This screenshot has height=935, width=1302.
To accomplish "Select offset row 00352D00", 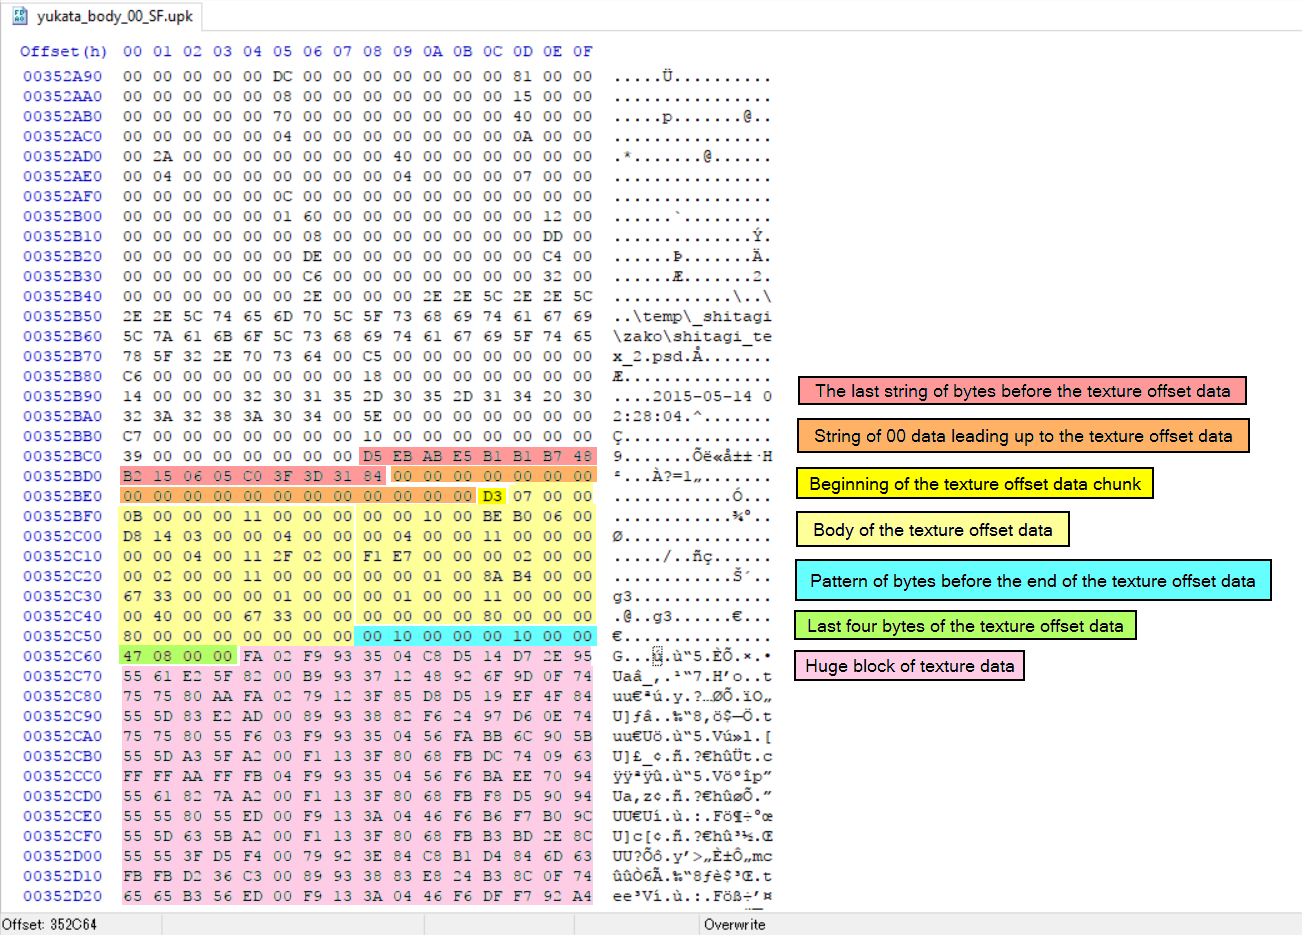I will tap(63, 856).
